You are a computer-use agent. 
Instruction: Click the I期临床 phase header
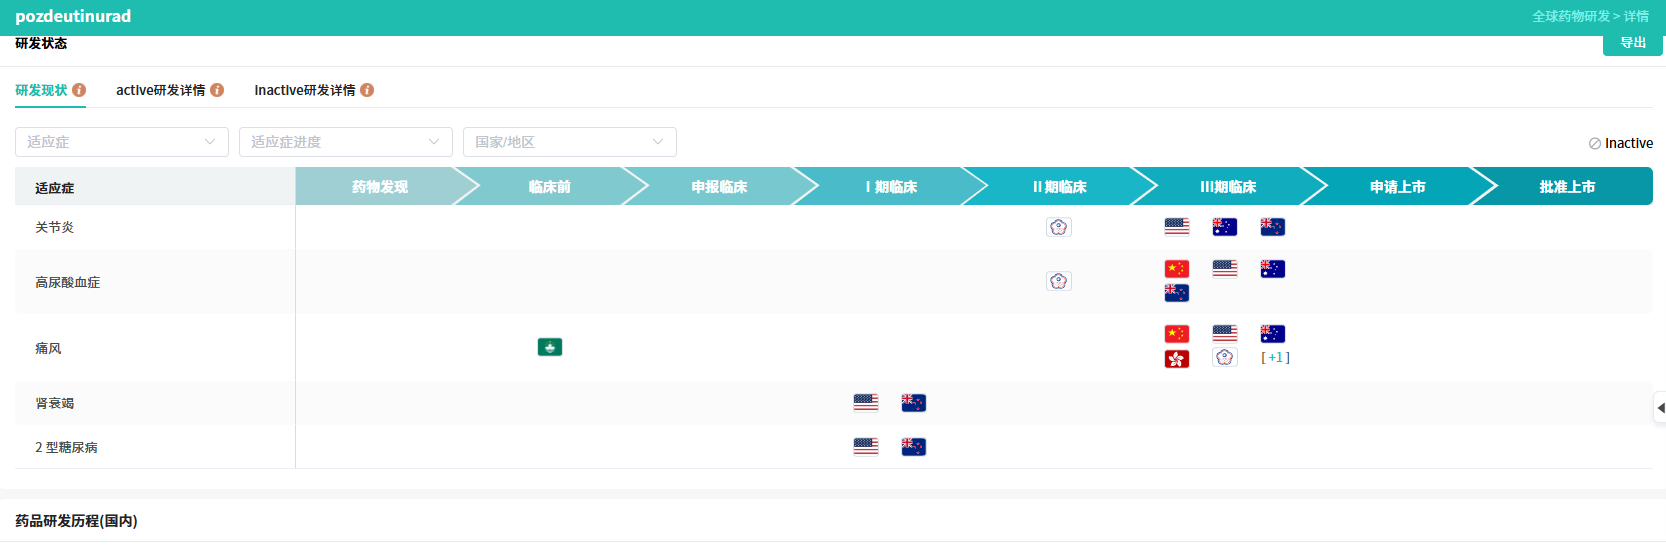point(891,187)
